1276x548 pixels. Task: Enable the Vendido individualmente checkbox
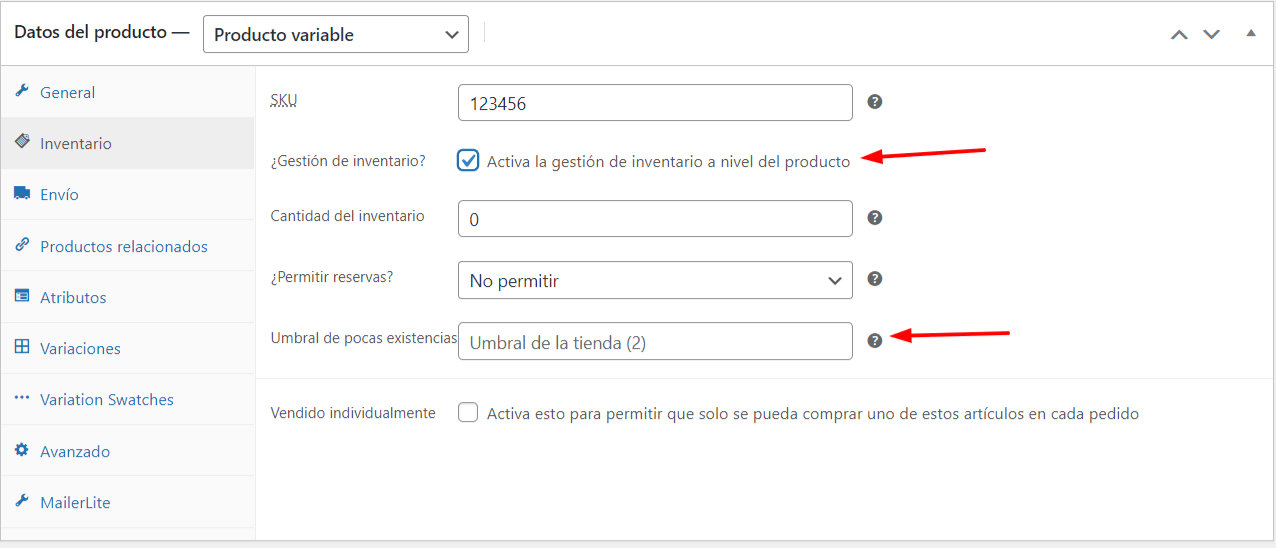pos(468,412)
